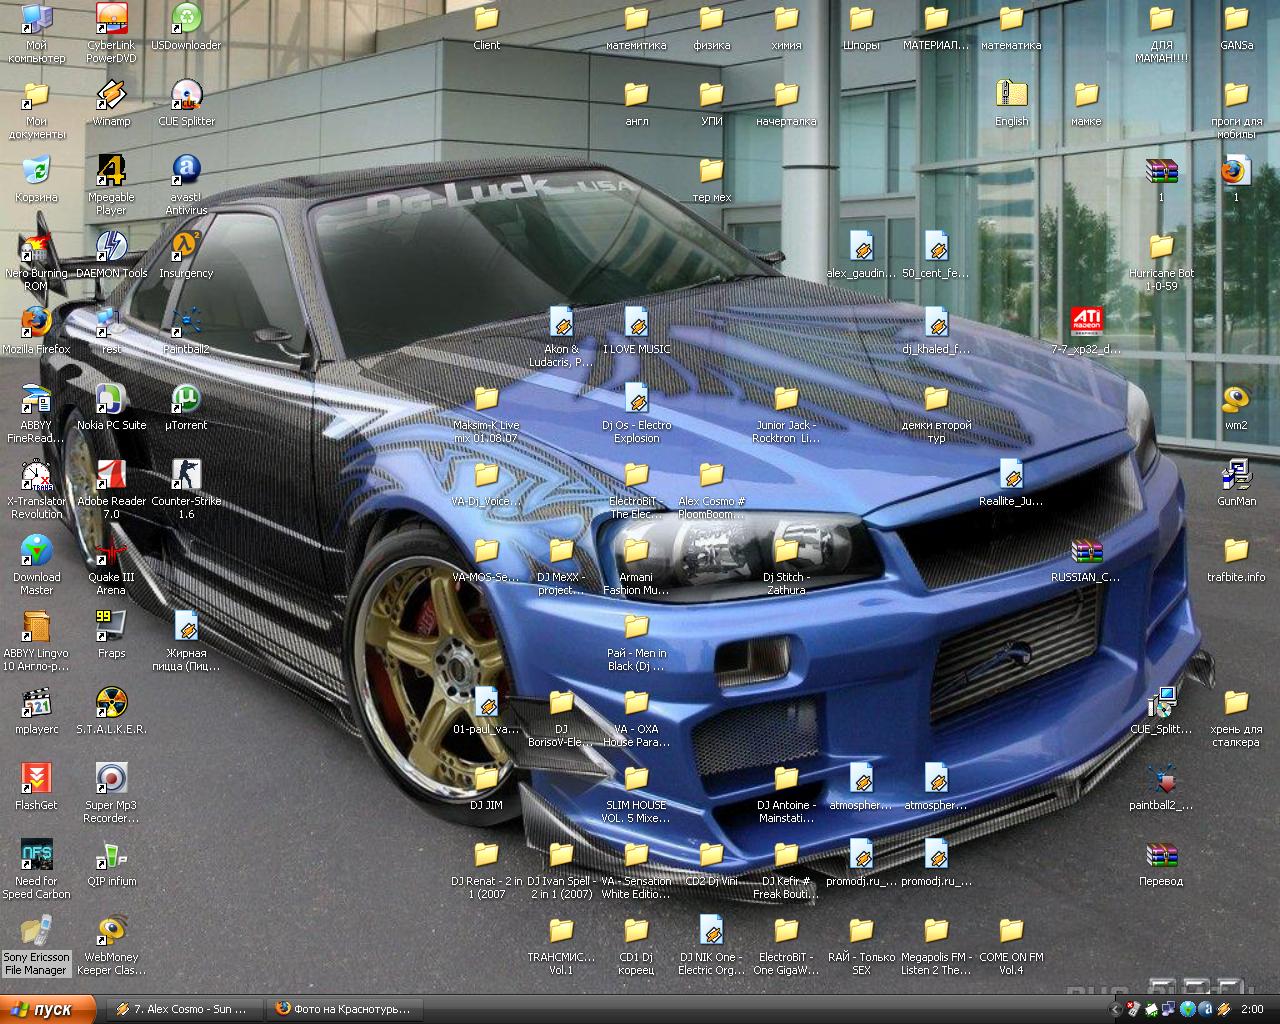1280x1024 pixels.
Task: Click the system tray clock showing 2:00
Action: point(1251,1009)
